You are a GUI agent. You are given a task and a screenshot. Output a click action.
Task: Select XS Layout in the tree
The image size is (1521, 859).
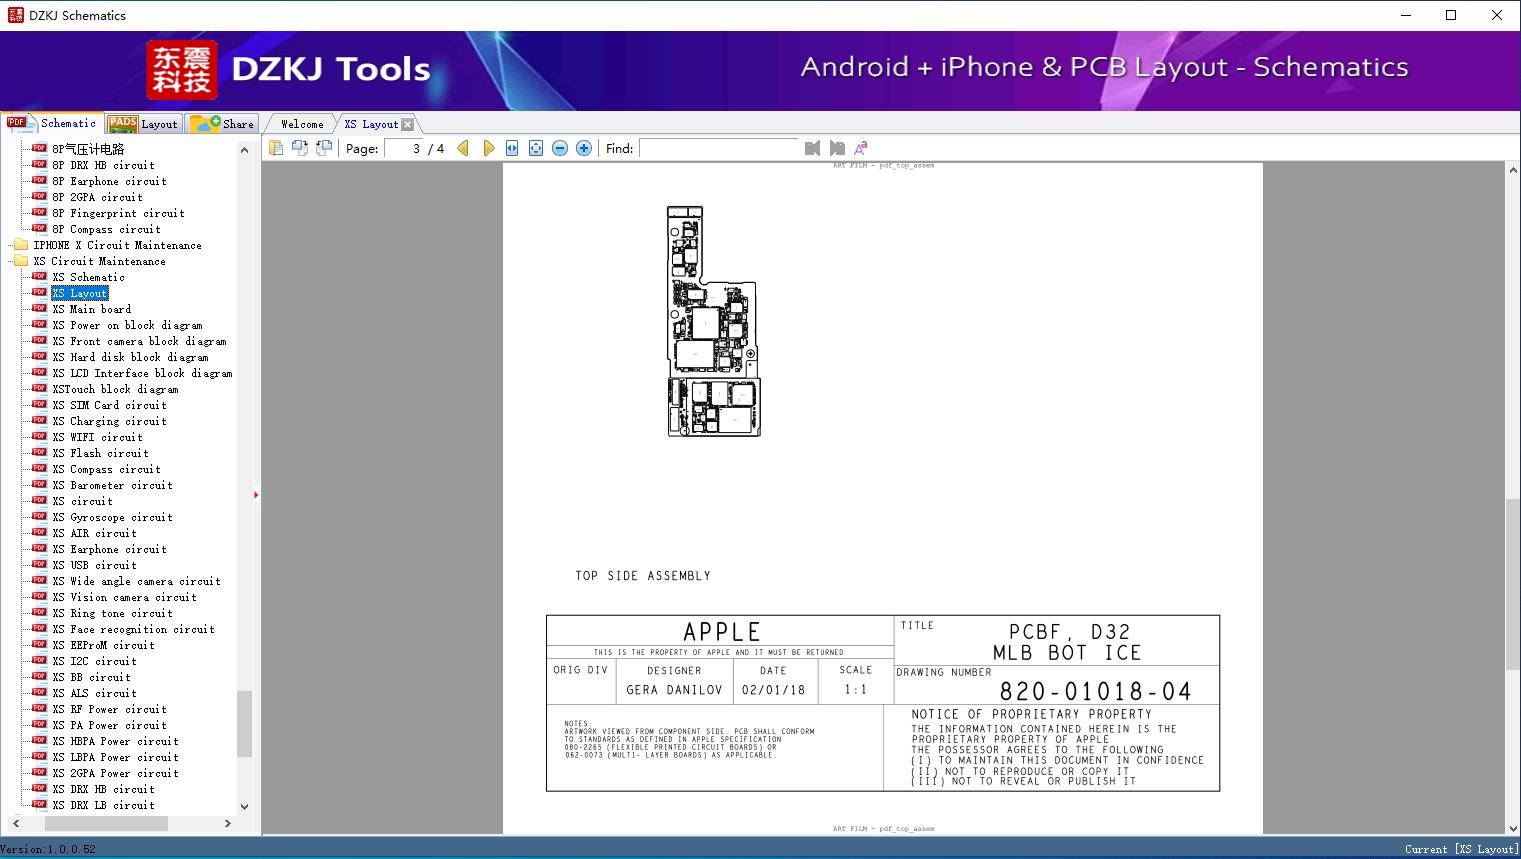point(80,293)
